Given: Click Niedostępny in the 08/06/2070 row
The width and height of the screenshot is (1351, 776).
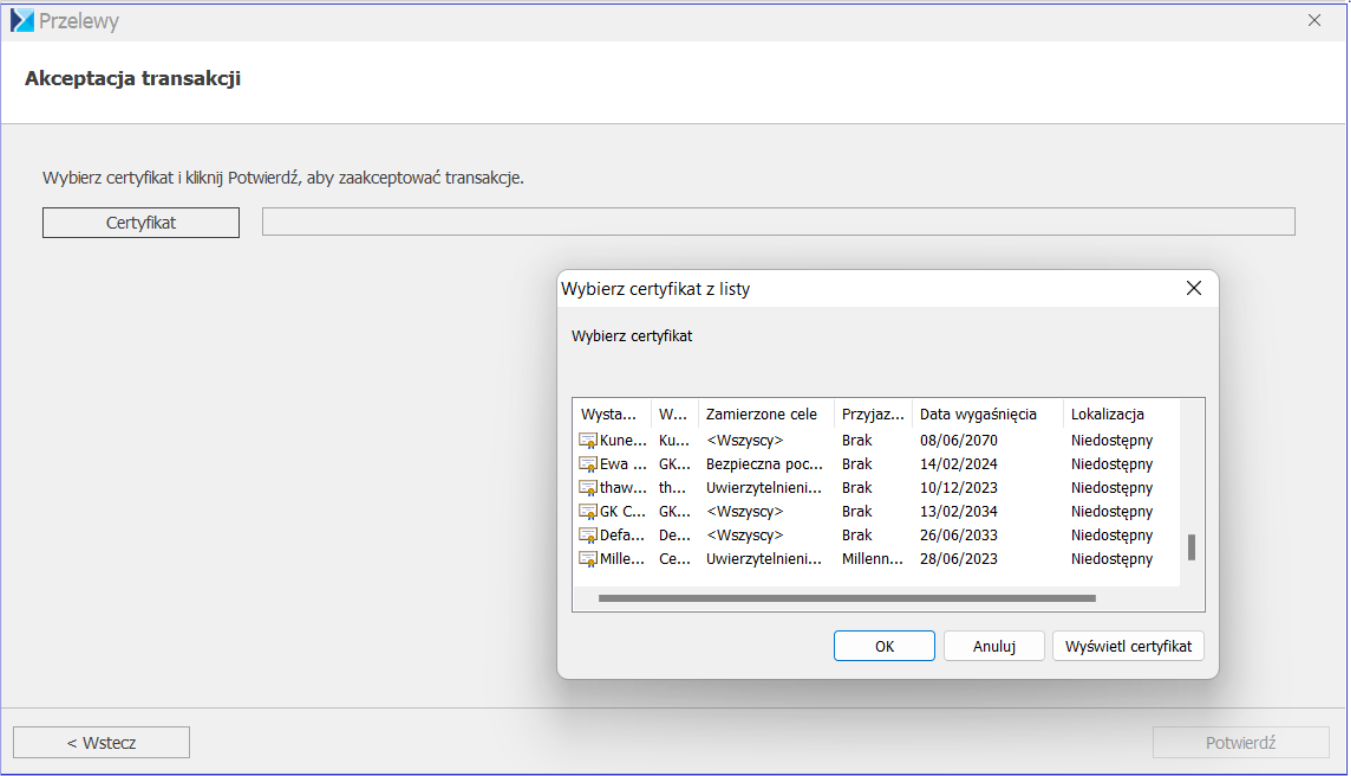Looking at the screenshot, I should coord(1112,441).
